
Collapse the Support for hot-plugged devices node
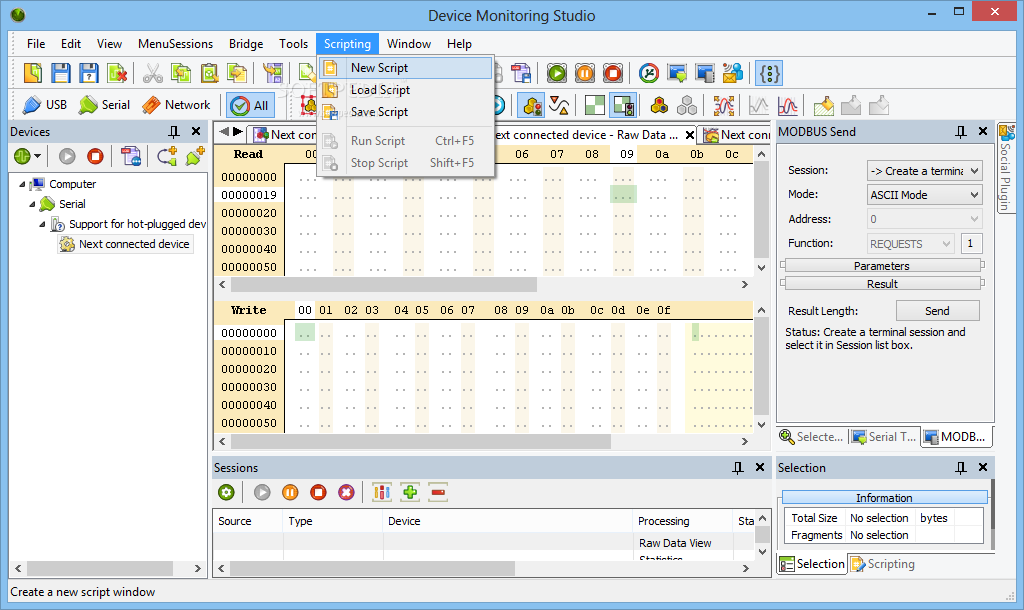(42, 224)
